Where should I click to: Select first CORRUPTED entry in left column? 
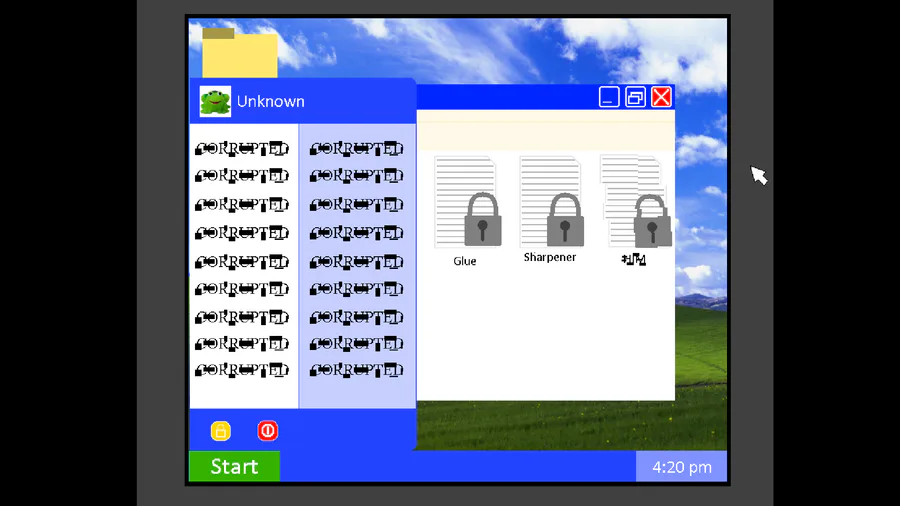pyautogui.click(x=242, y=149)
